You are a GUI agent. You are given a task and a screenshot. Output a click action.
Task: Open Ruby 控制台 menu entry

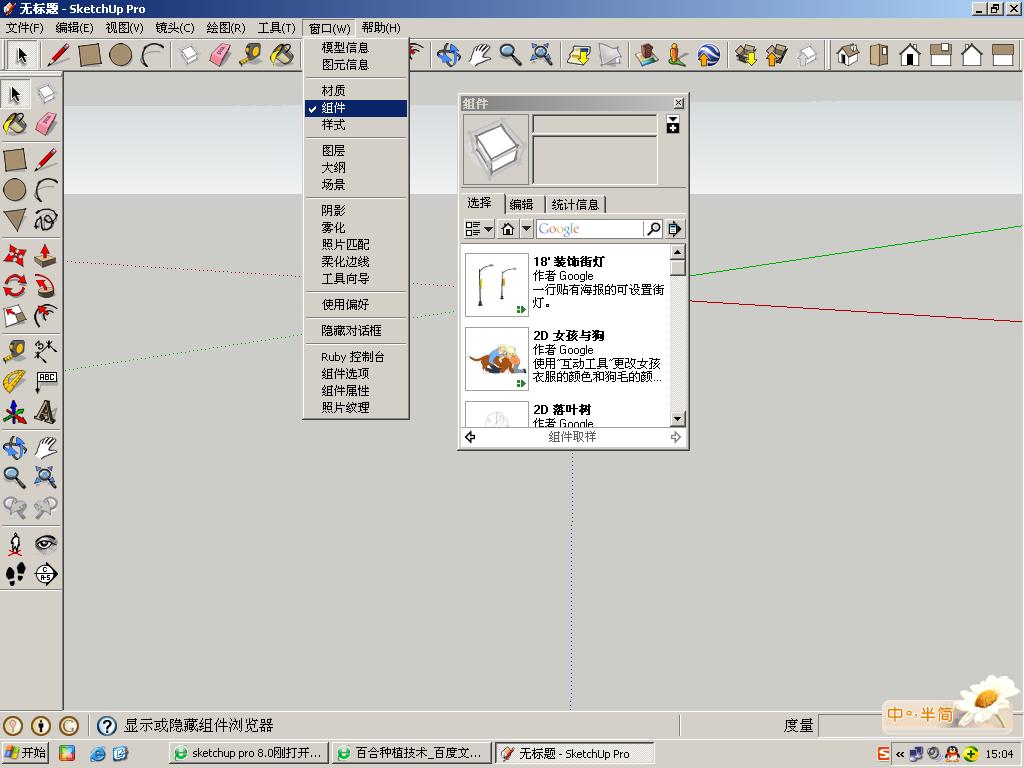pyautogui.click(x=356, y=357)
